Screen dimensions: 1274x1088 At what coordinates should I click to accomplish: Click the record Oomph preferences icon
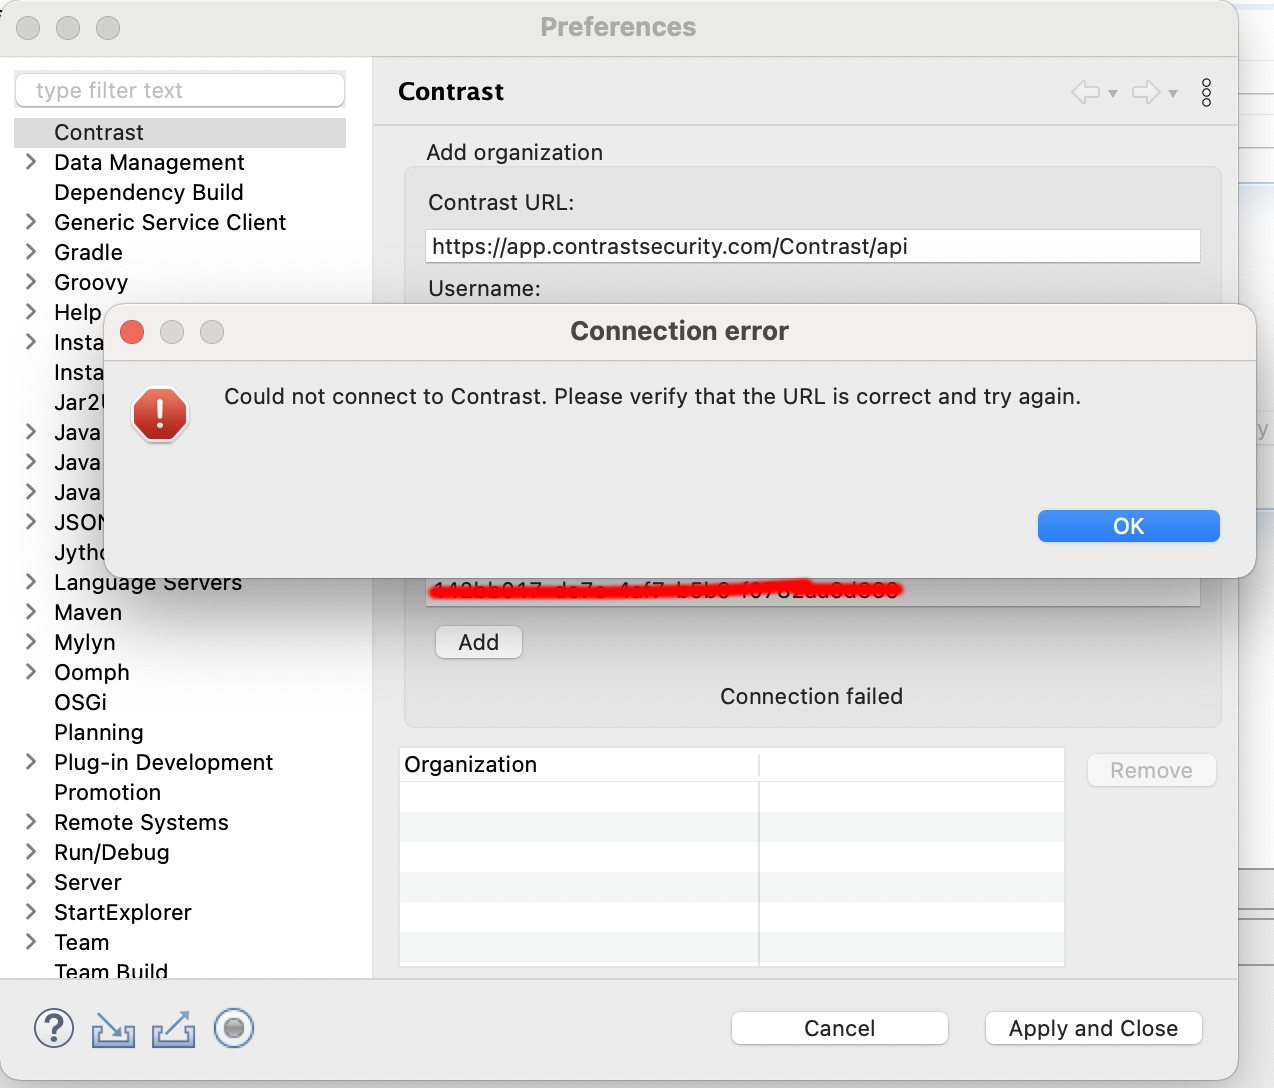click(234, 1028)
